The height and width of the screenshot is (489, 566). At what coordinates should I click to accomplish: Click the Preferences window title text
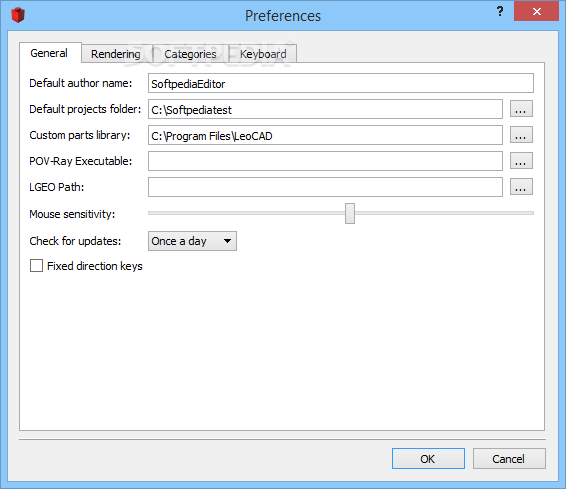tap(283, 16)
